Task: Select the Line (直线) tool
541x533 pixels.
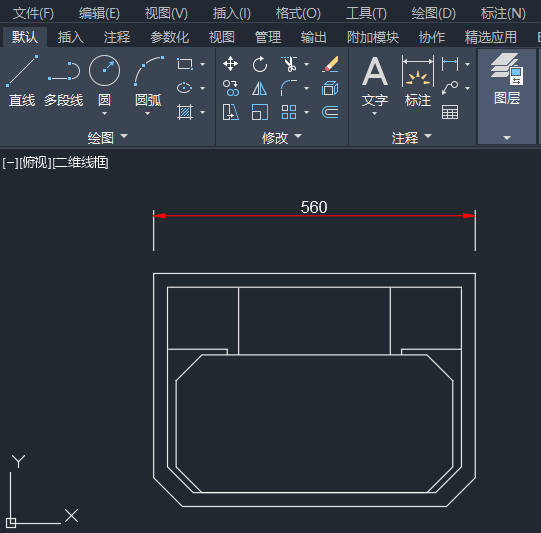Action: (22, 81)
